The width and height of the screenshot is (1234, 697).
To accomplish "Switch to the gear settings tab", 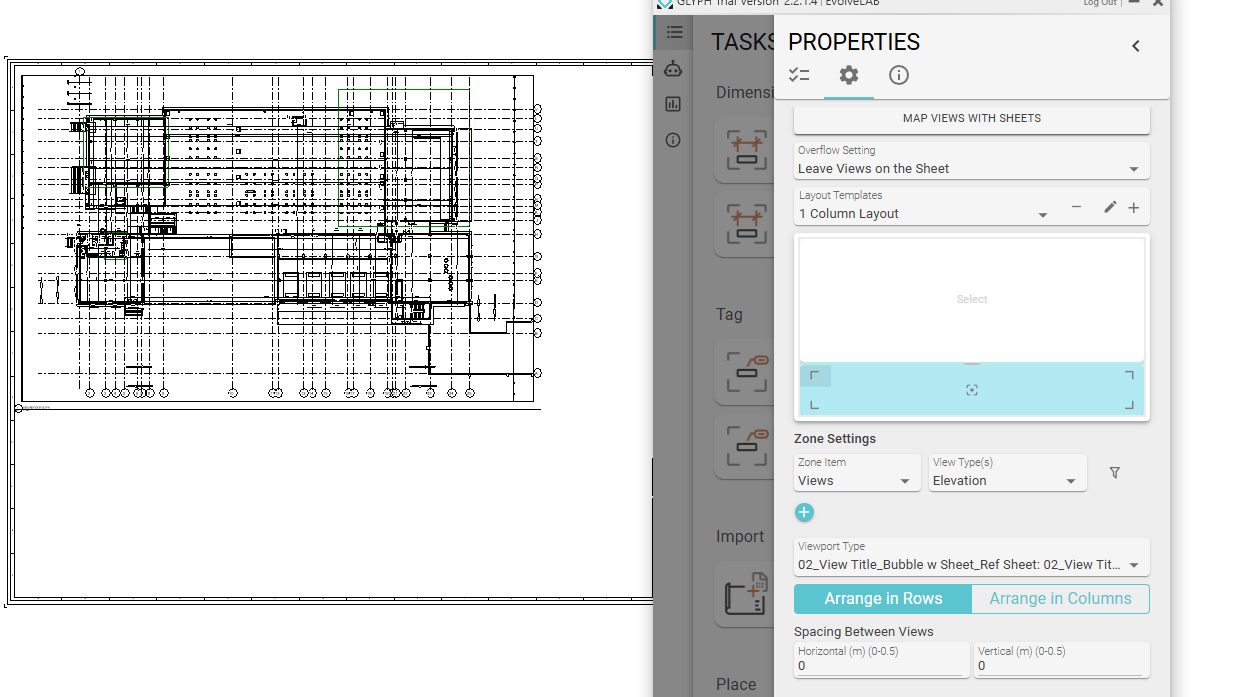I will pyautogui.click(x=849, y=75).
